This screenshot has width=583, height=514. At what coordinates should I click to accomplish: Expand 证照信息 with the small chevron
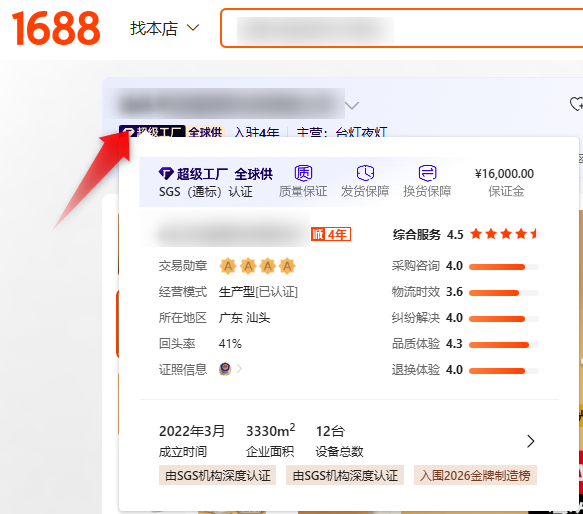coord(239,369)
